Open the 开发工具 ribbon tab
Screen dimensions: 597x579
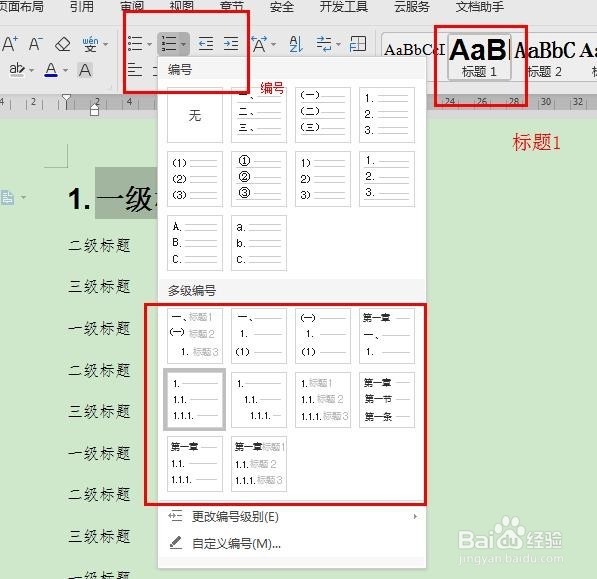[x=344, y=7]
